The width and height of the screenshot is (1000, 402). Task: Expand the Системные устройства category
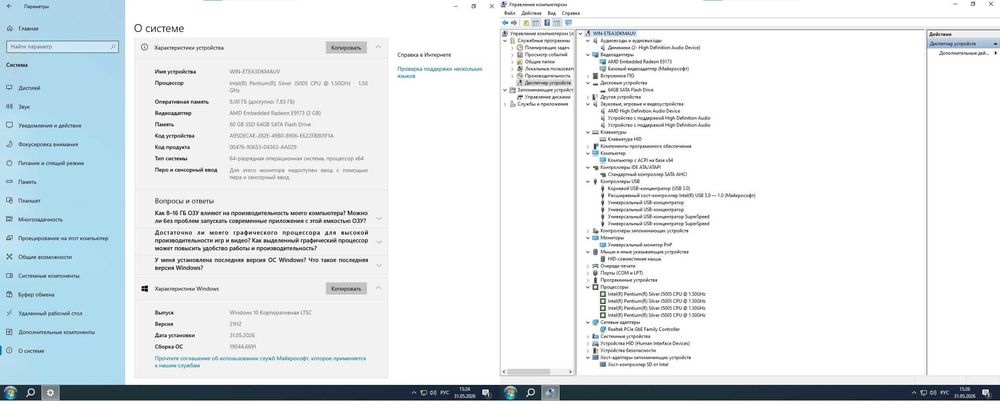pos(588,336)
